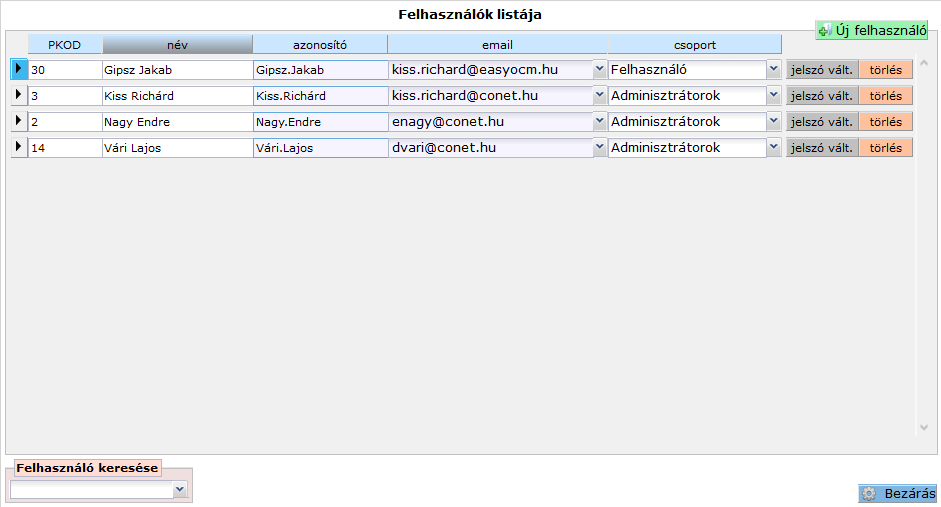Expand the csoport dropdown for Vári Lajos
Image resolution: width=941 pixels, height=507 pixels.
(x=773, y=148)
